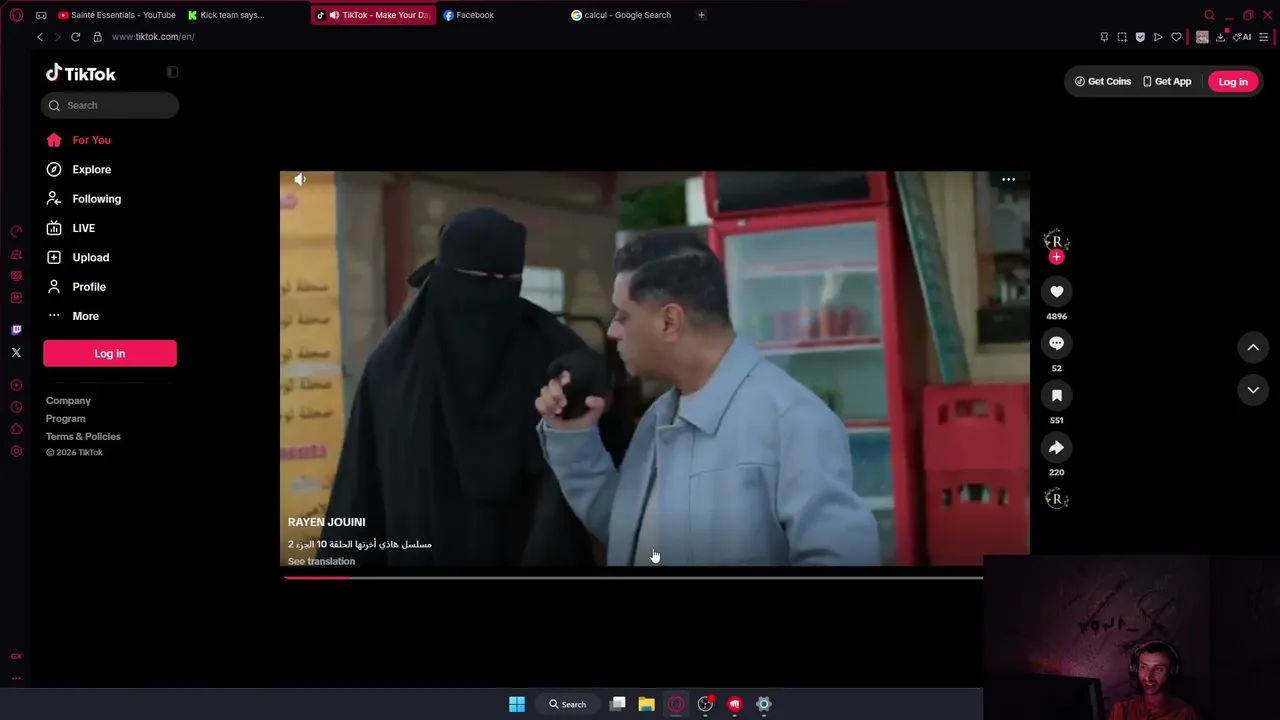Open OBS Studio from the taskbar
This screenshot has width=1280, height=720.
click(x=705, y=704)
